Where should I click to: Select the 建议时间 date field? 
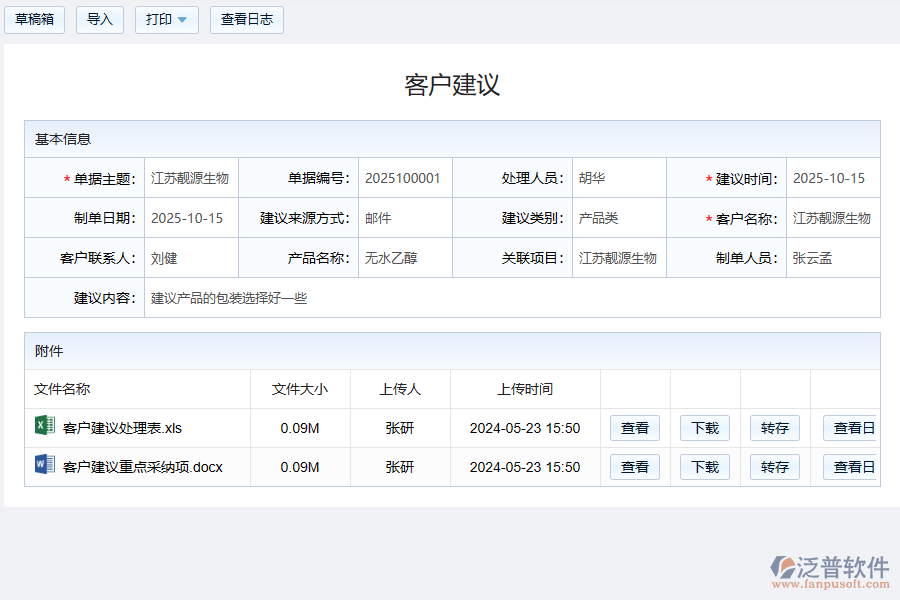coord(829,178)
